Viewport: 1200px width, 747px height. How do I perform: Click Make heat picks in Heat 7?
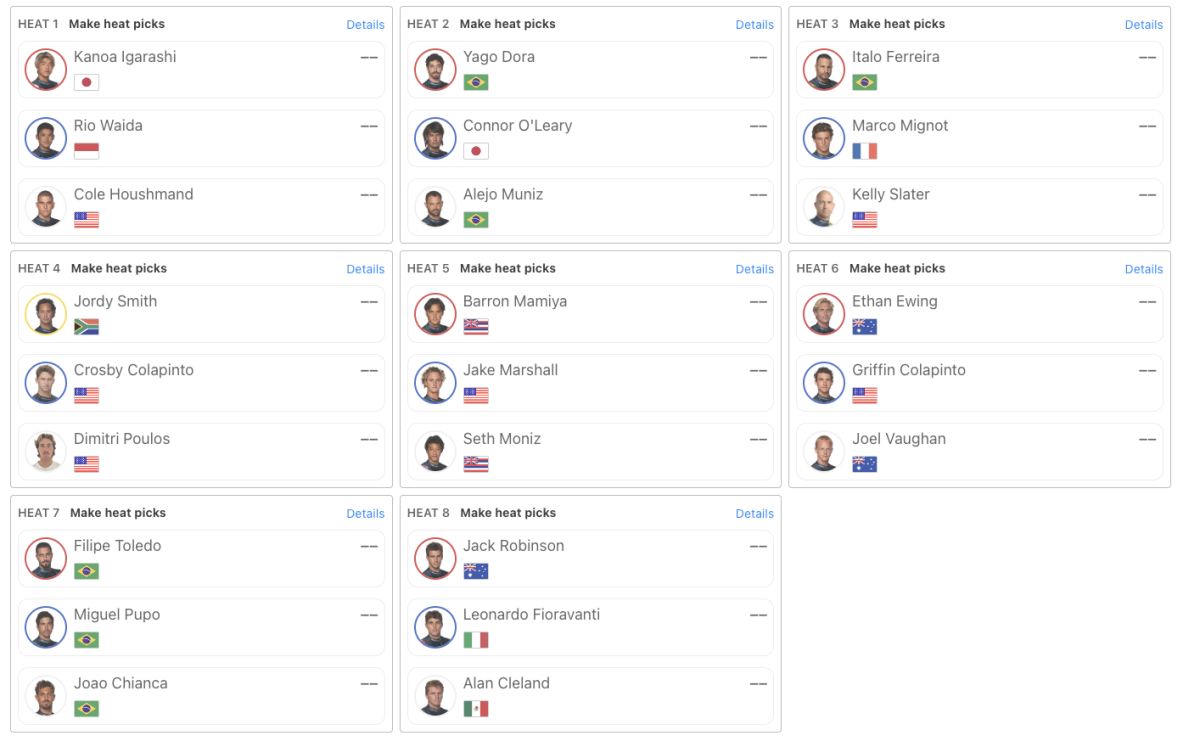pos(118,513)
